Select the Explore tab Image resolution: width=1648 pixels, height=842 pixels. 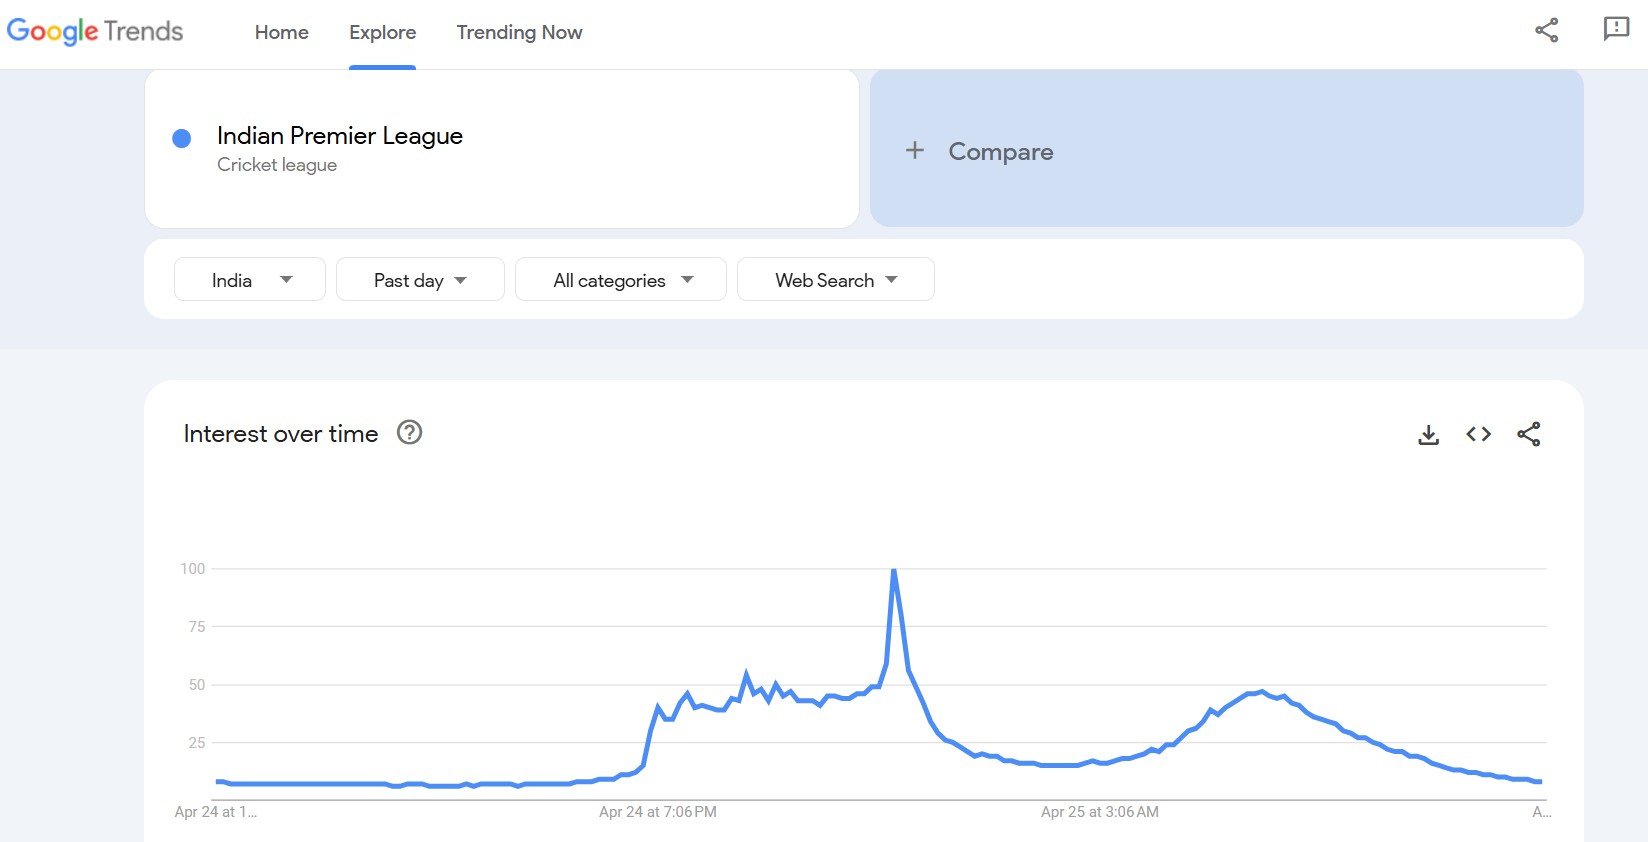(x=382, y=32)
